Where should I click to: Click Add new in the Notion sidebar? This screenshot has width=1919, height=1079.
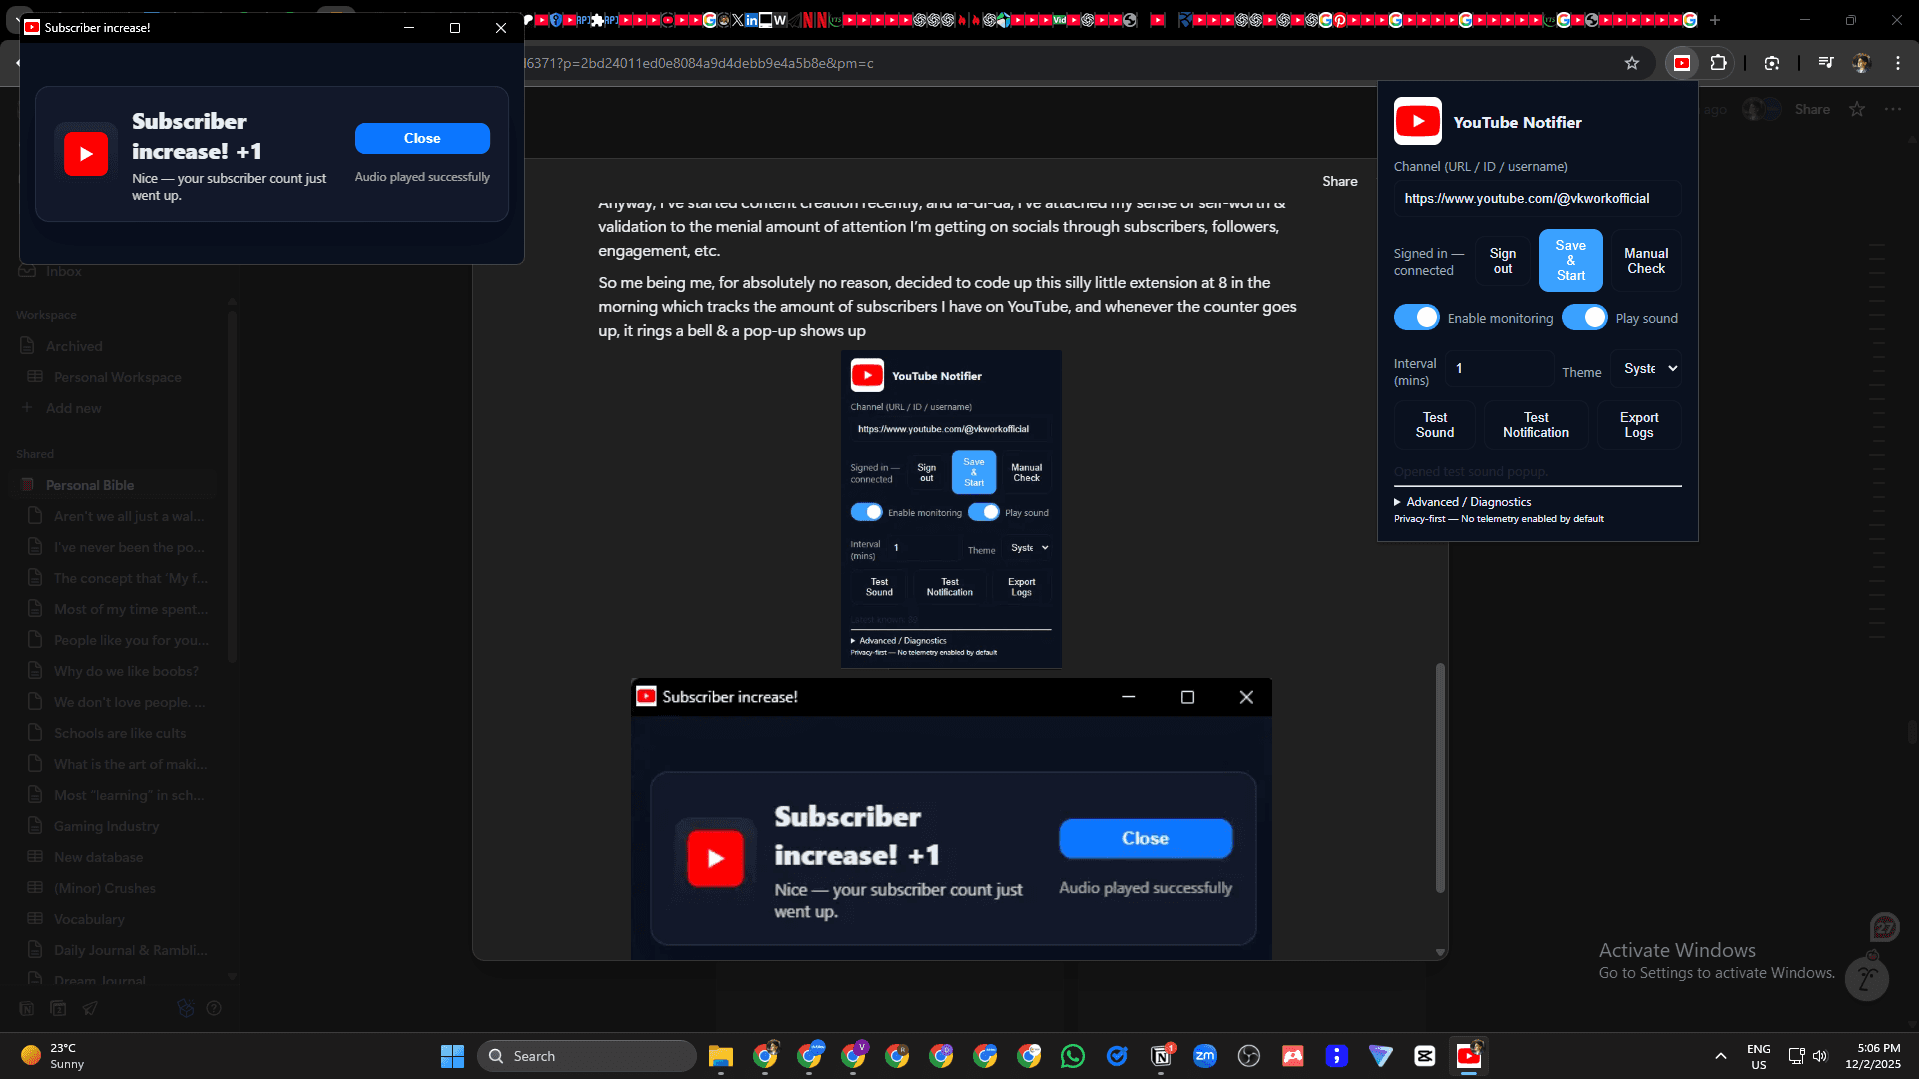[73, 408]
